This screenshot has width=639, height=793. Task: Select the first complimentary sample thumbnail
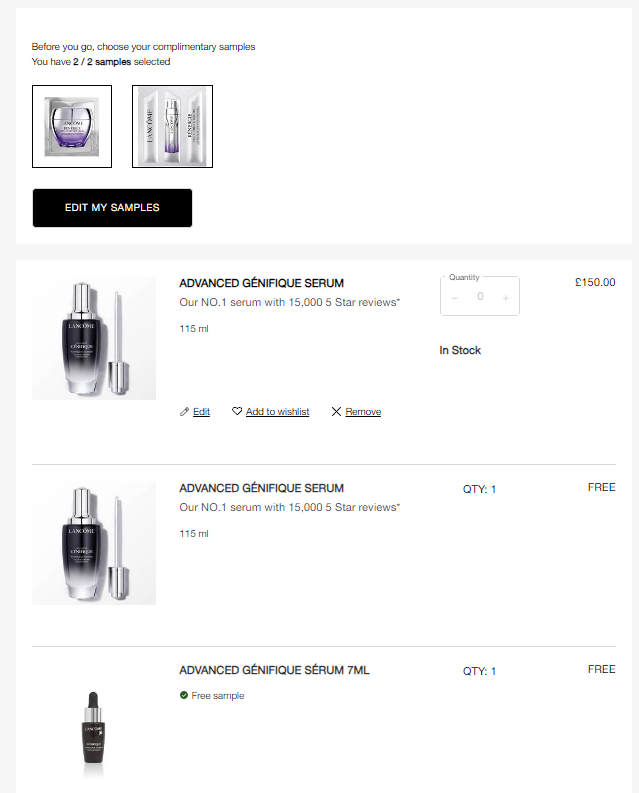click(72, 126)
